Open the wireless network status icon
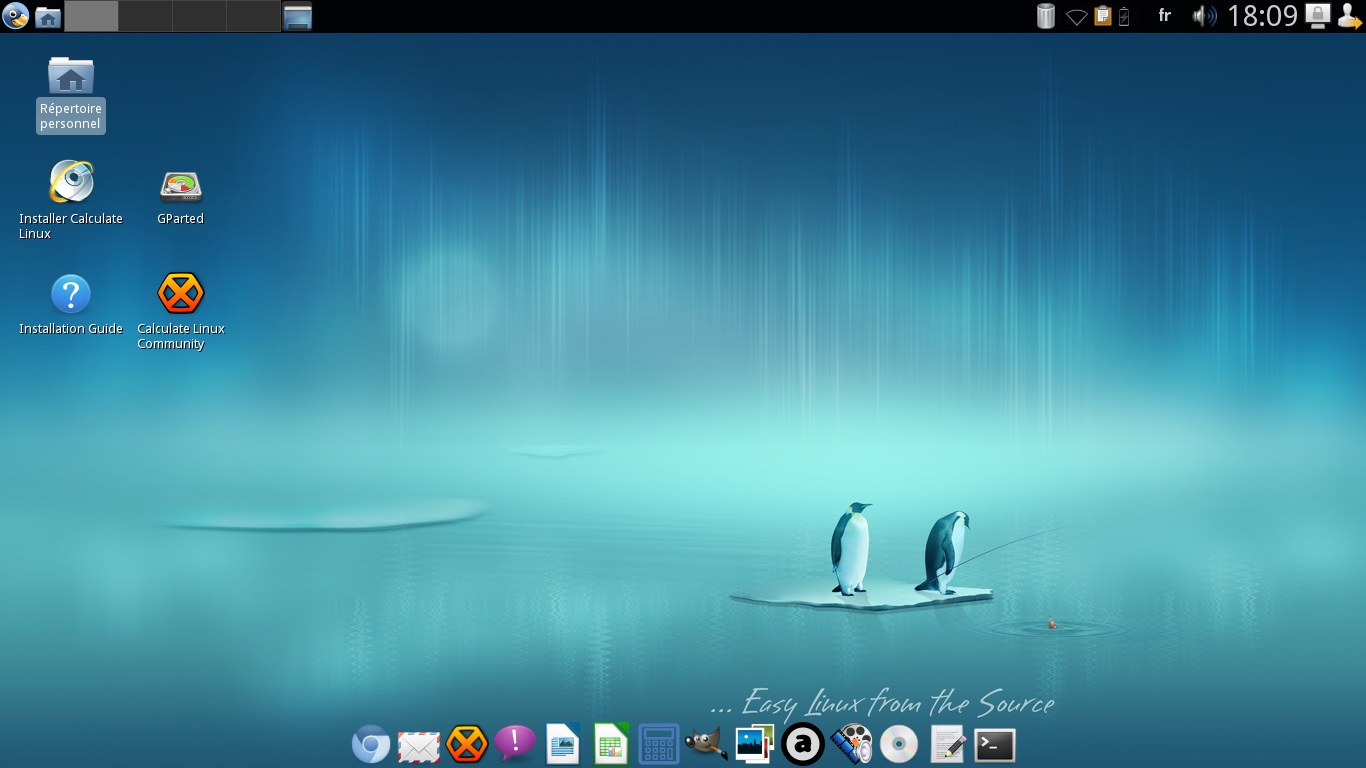Screen dimensions: 1366x768 coord(1076,17)
